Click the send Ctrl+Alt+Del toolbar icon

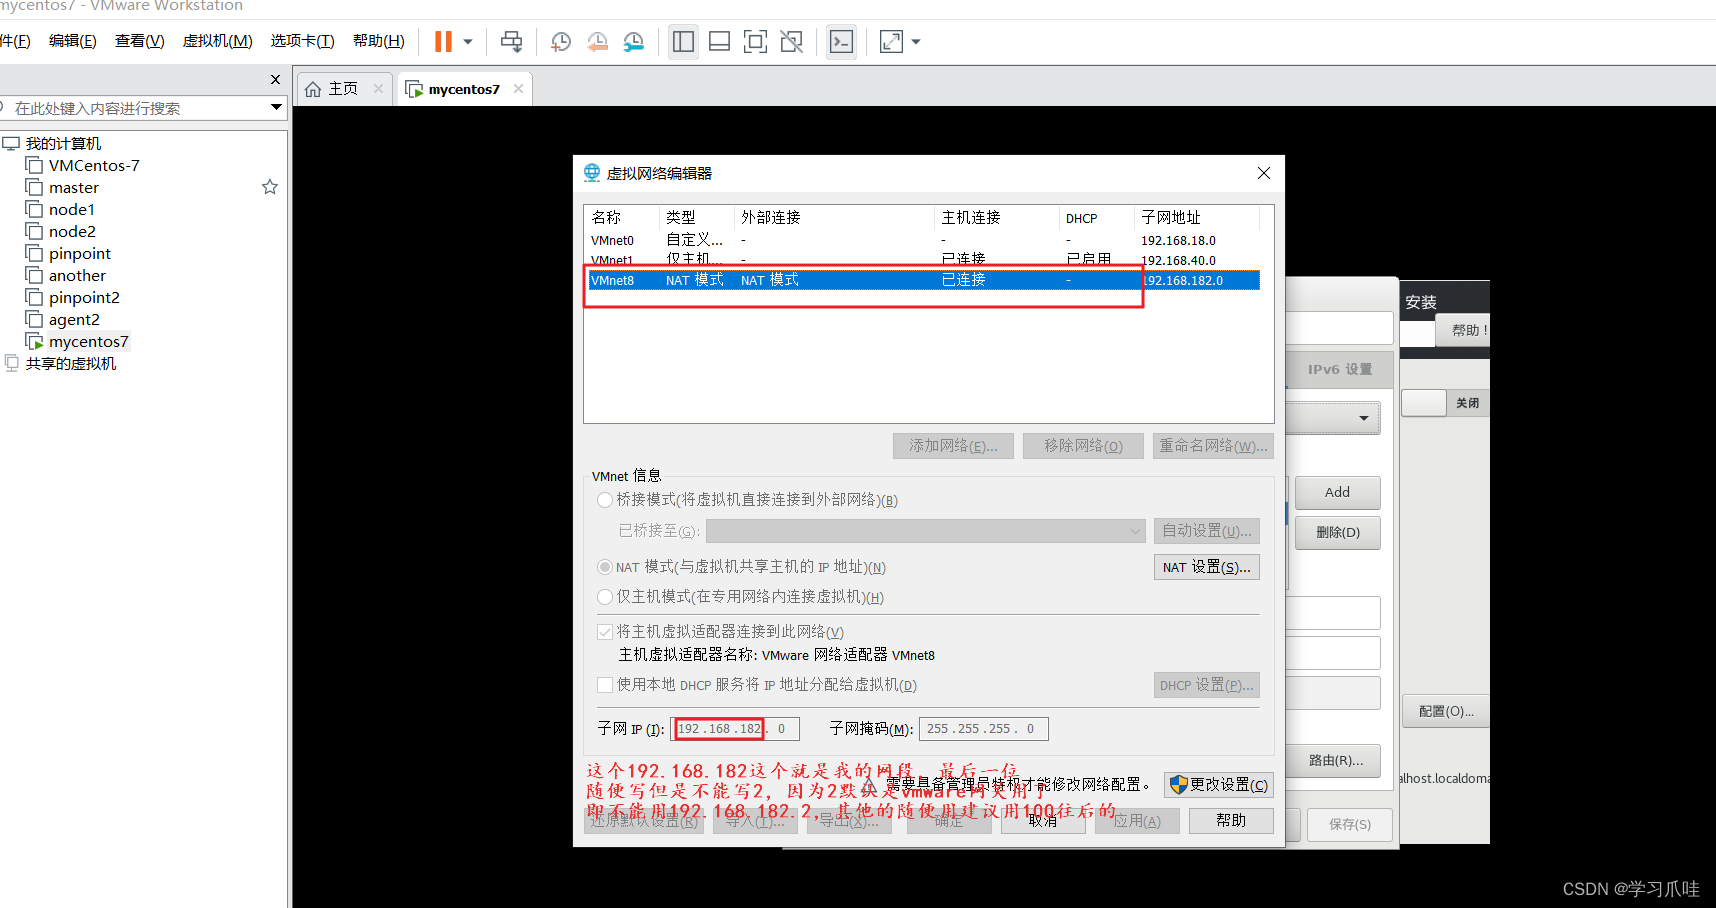[511, 41]
